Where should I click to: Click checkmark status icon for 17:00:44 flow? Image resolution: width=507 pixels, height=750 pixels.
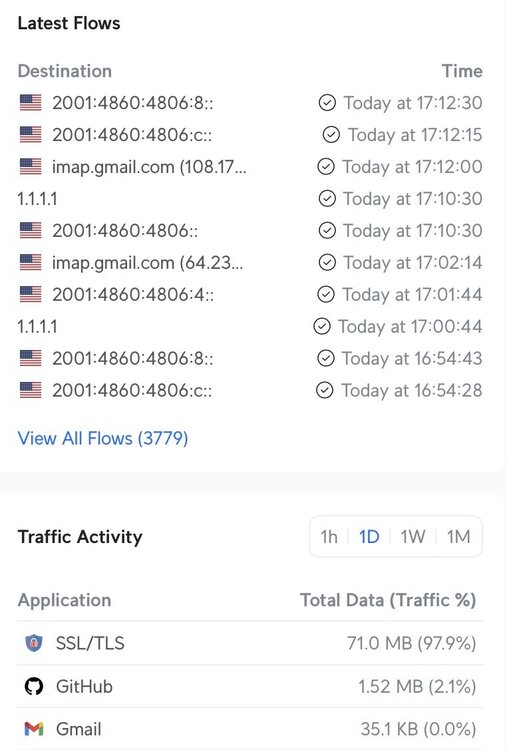click(x=321, y=327)
